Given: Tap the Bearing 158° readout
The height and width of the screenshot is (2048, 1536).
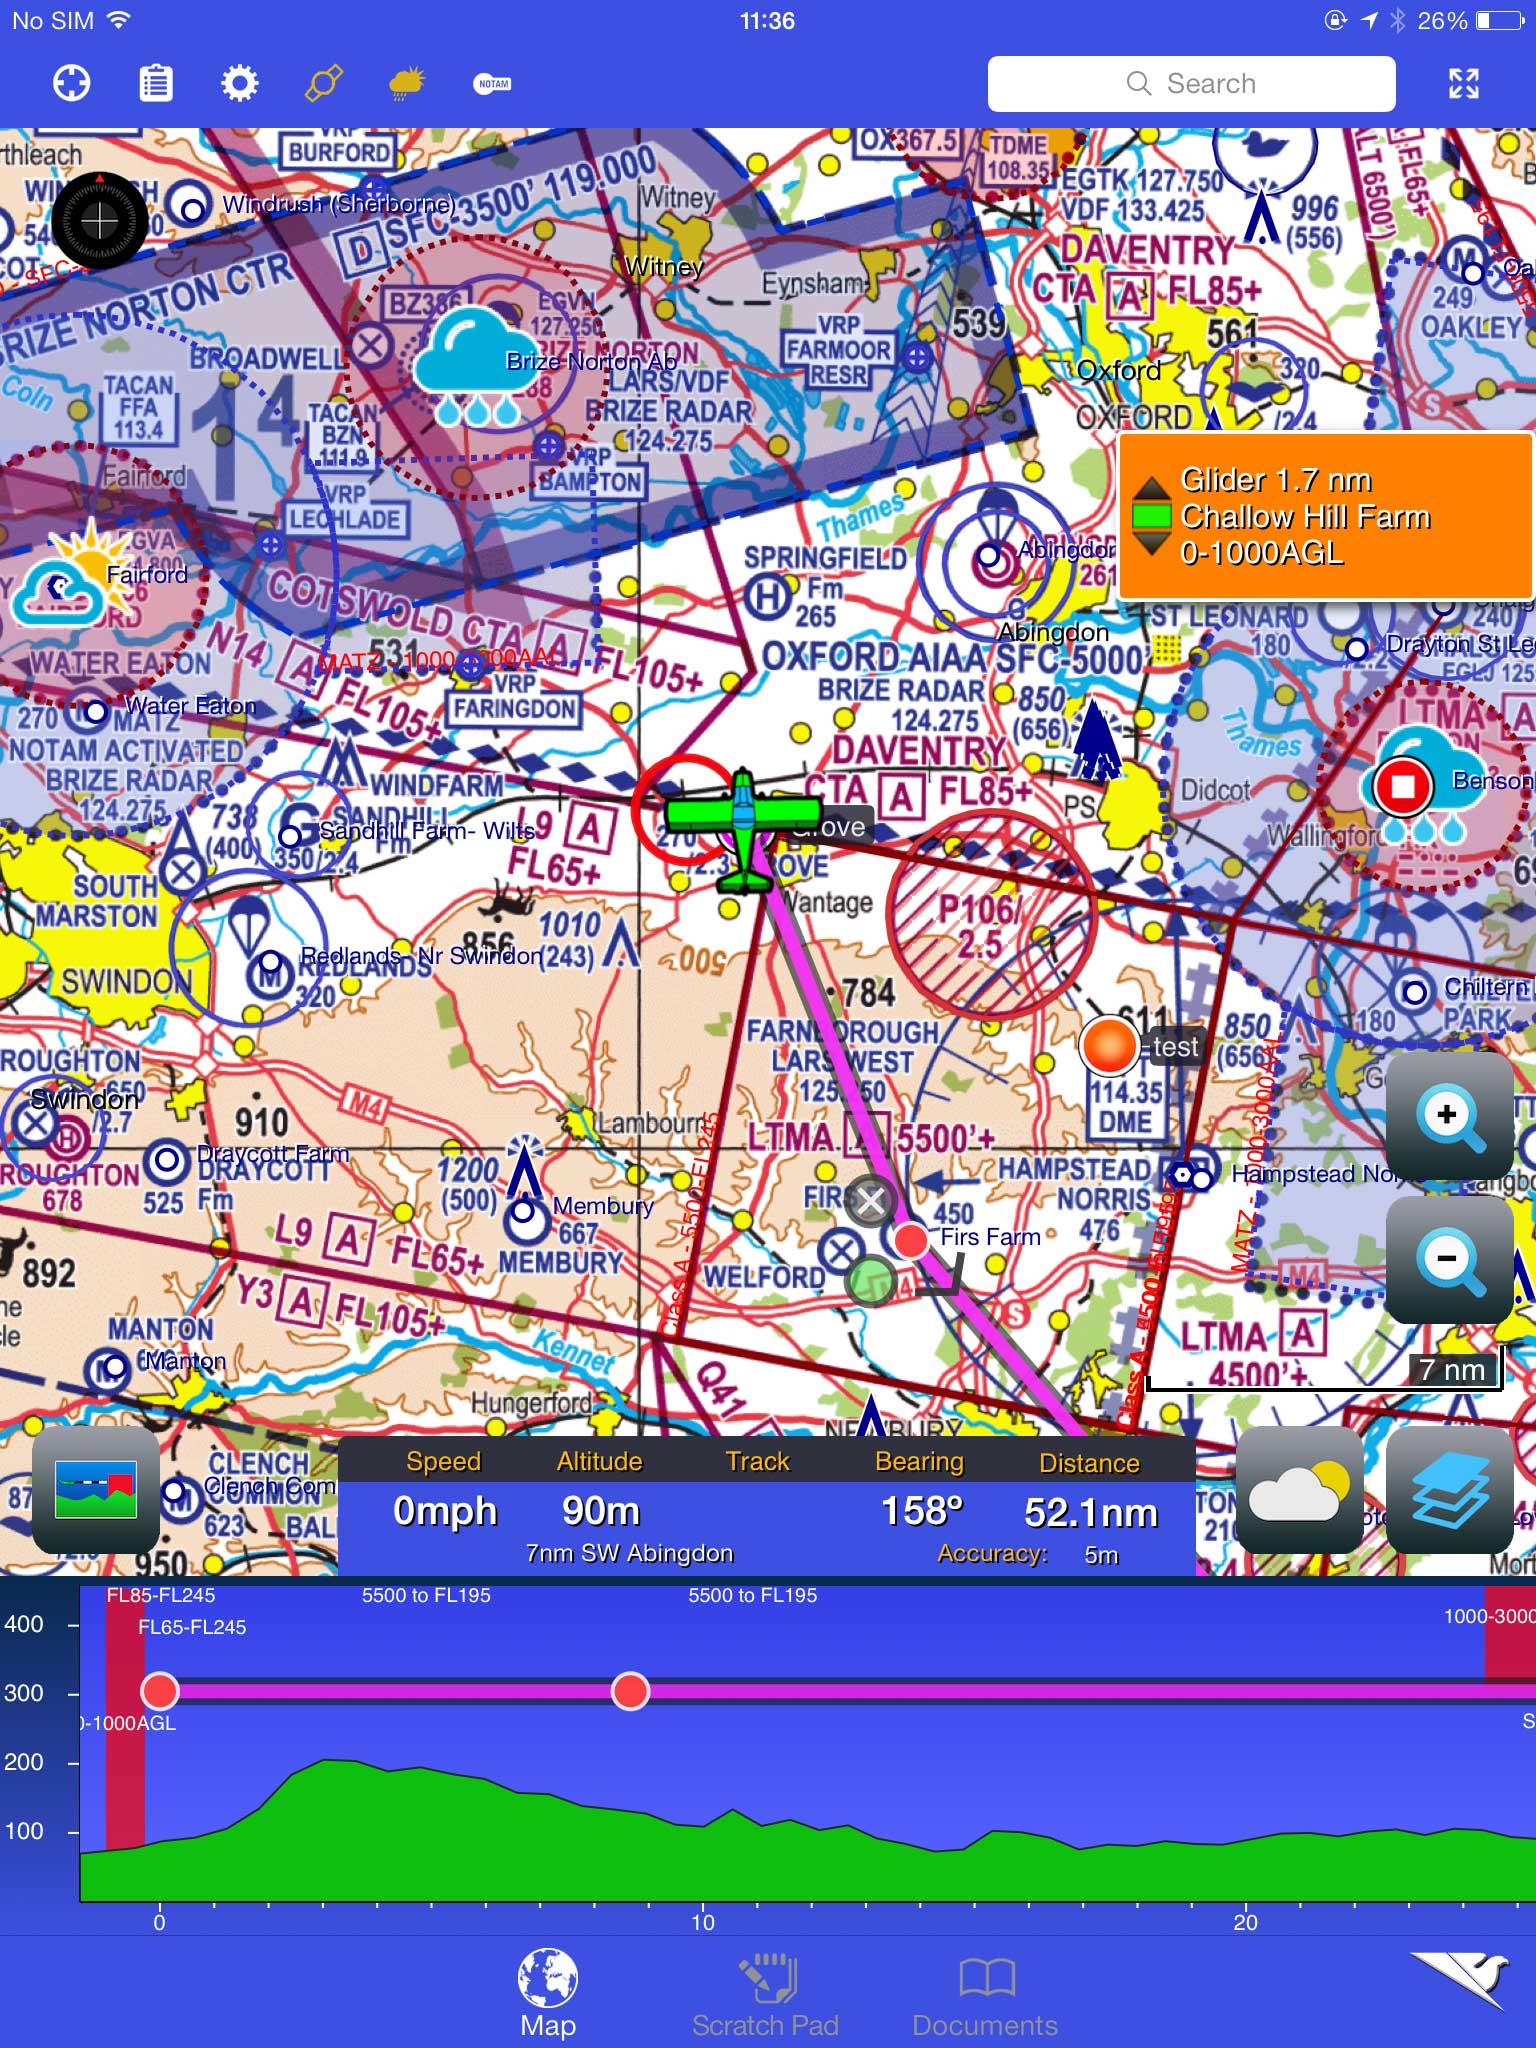Looking at the screenshot, I should click(x=921, y=1511).
